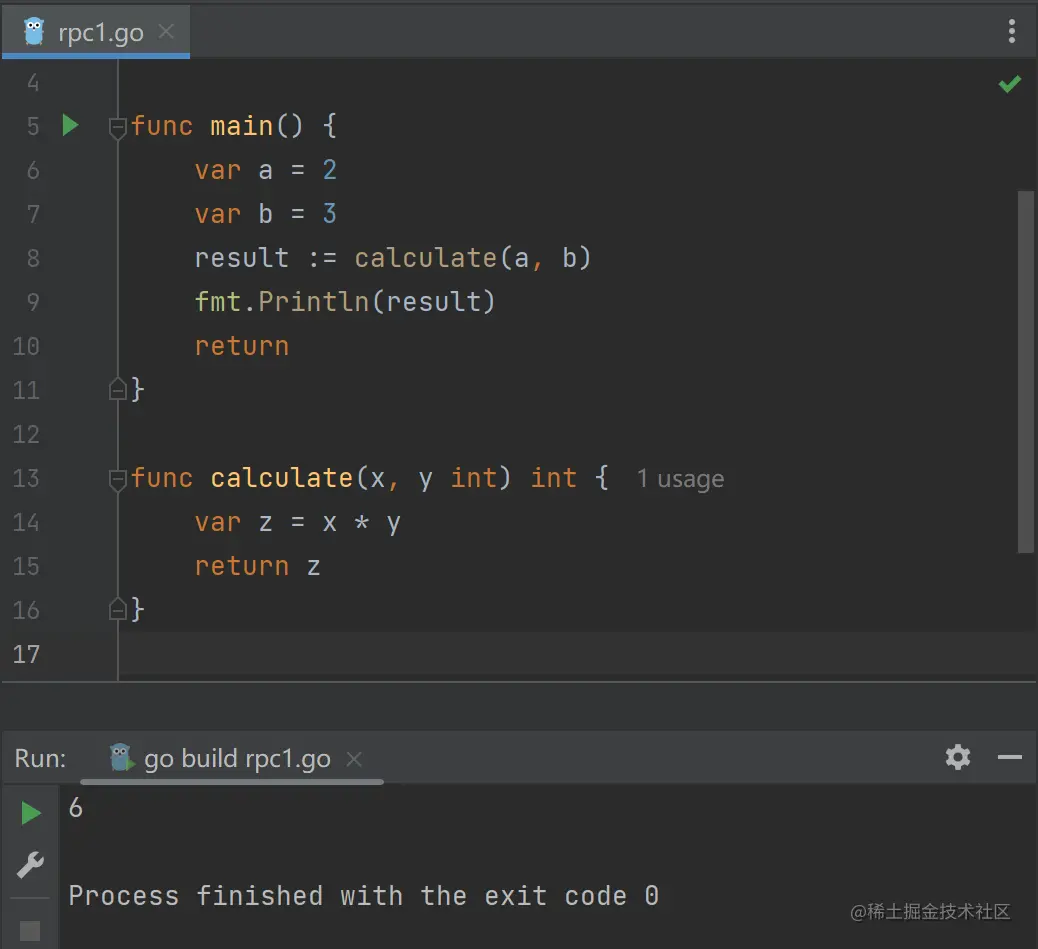Open run configuration via wrench icon
The width and height of the screenshot is (1038, 949).
30,865
